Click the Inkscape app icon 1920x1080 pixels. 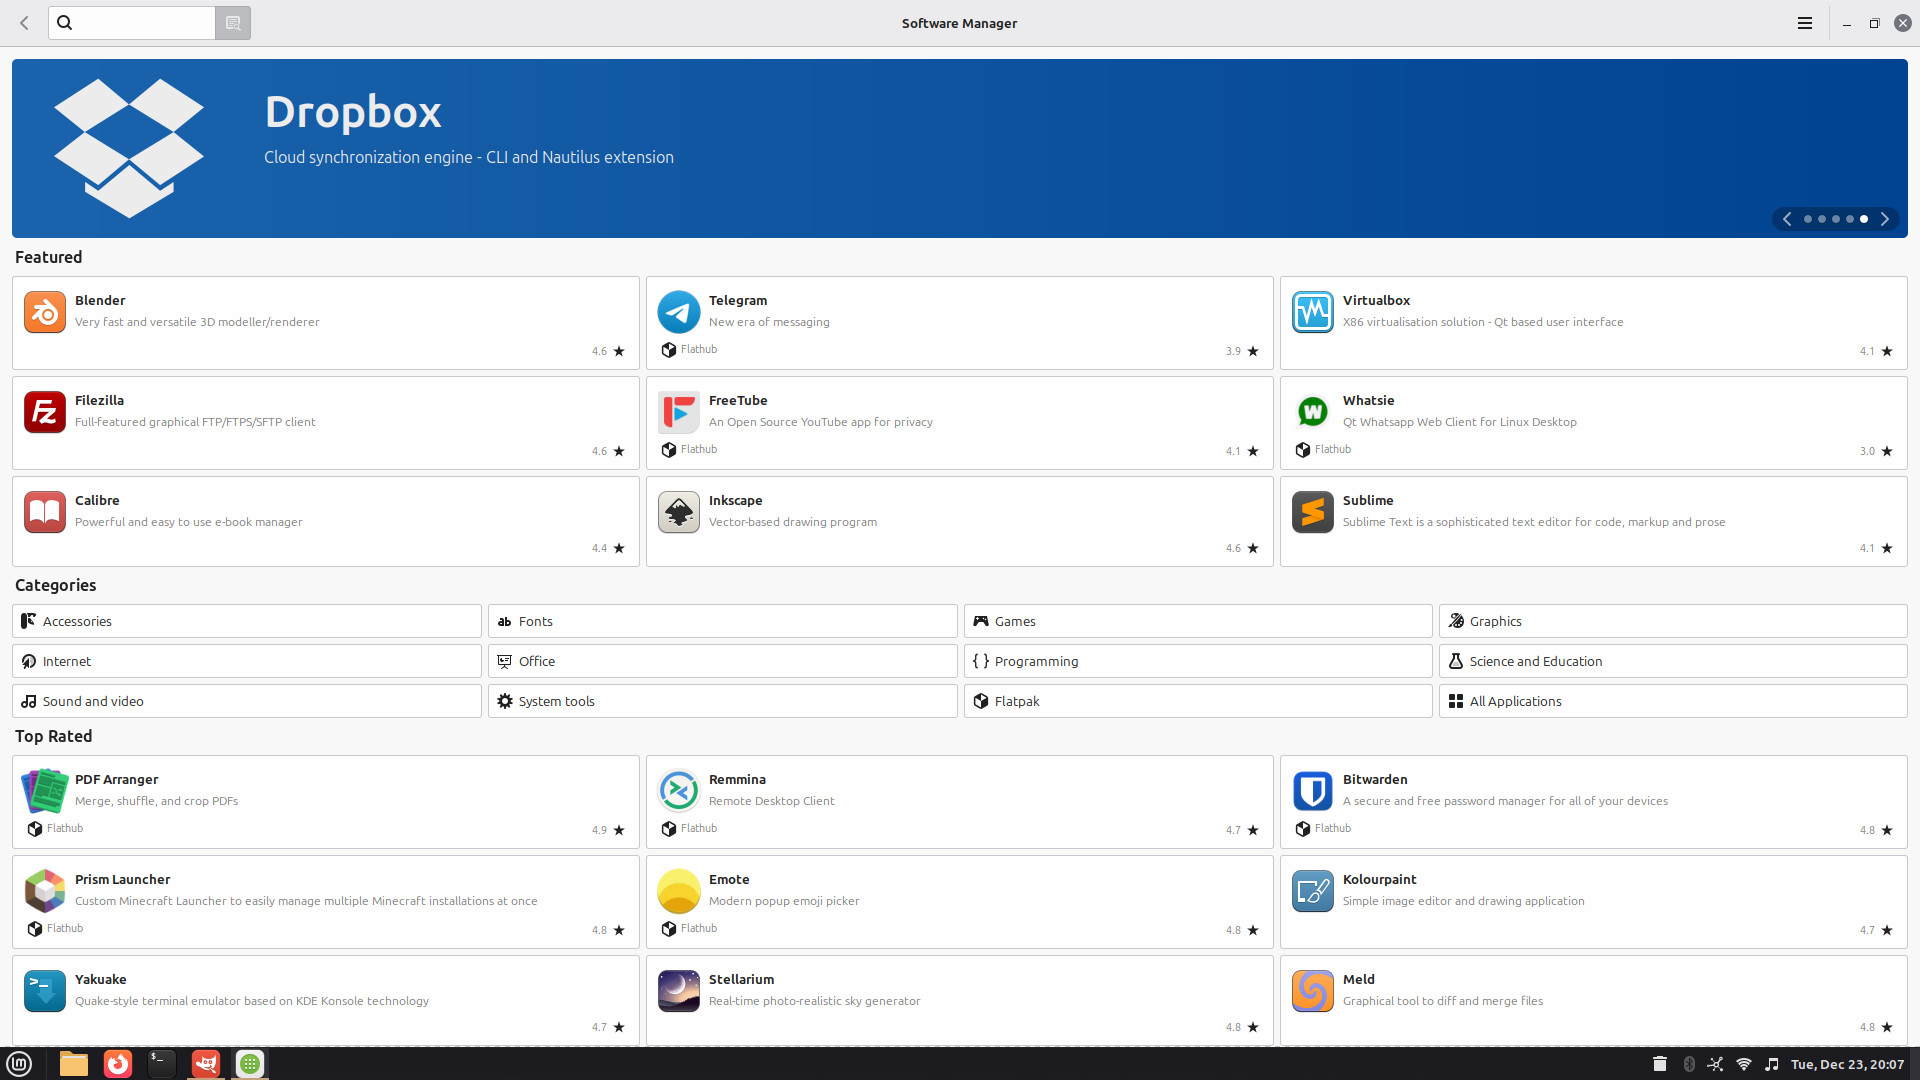pyautogui.click(x=679, y=512)
